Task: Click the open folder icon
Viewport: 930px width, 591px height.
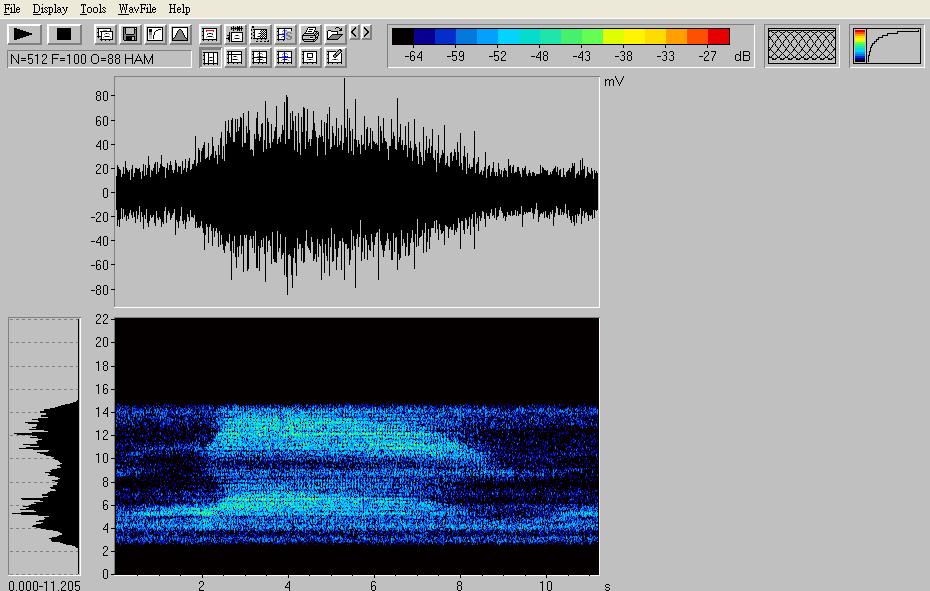Action: click(335, 34)
